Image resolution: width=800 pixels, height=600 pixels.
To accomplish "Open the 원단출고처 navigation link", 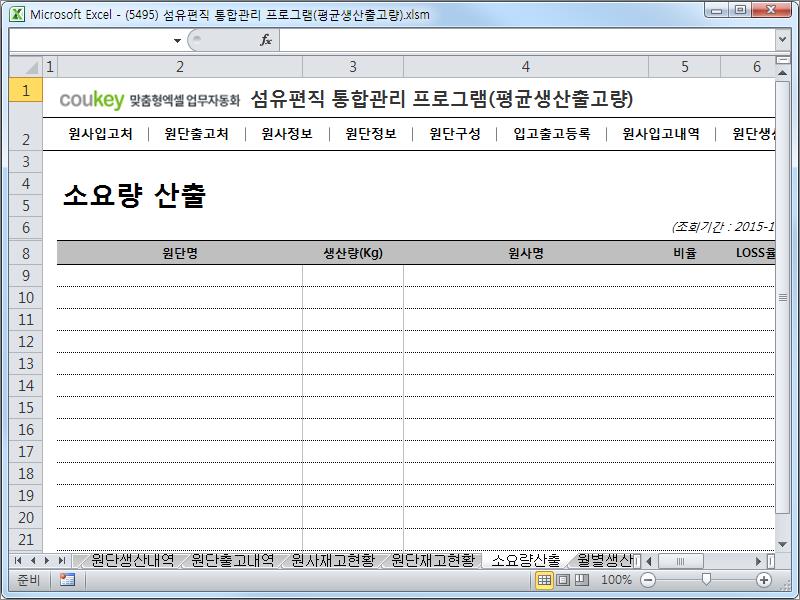I will (196, 134).
